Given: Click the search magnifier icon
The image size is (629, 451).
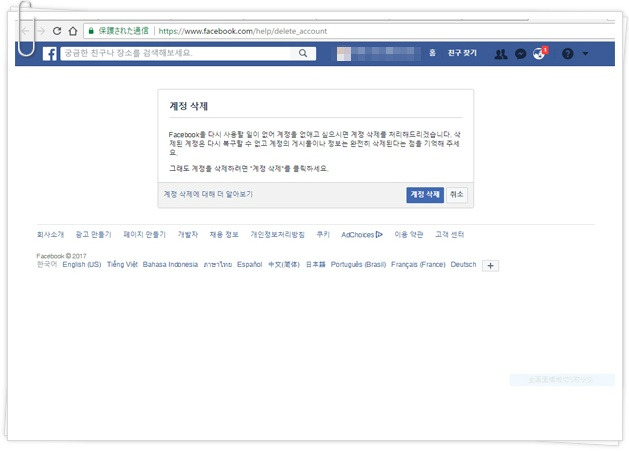Looking at the screenshot, I should click(303, 53).
